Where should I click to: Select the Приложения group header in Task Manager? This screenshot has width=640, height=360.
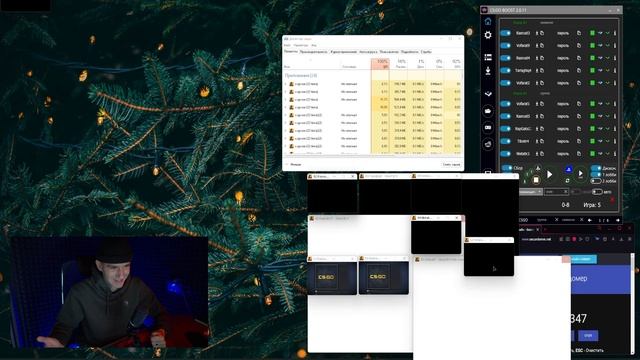coord(301,76)
